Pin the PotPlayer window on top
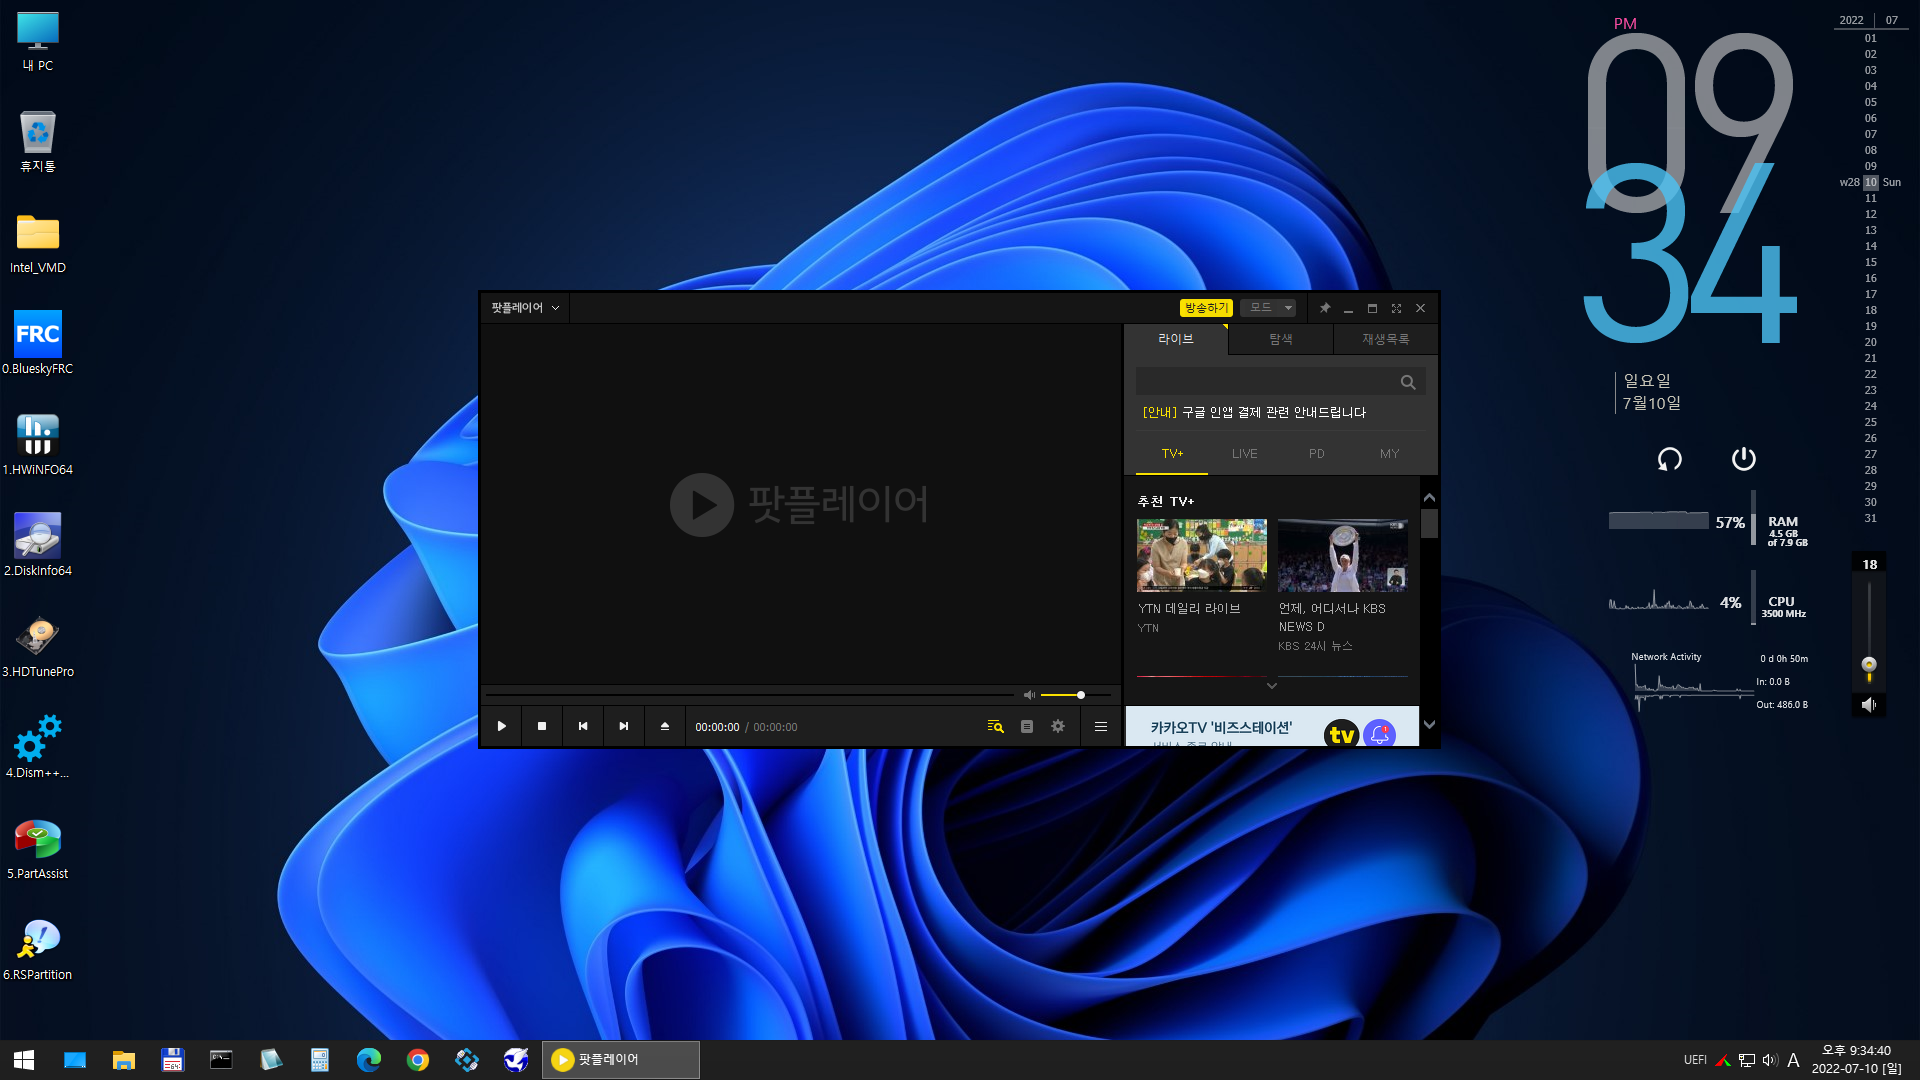 (x=1325, y=308)
